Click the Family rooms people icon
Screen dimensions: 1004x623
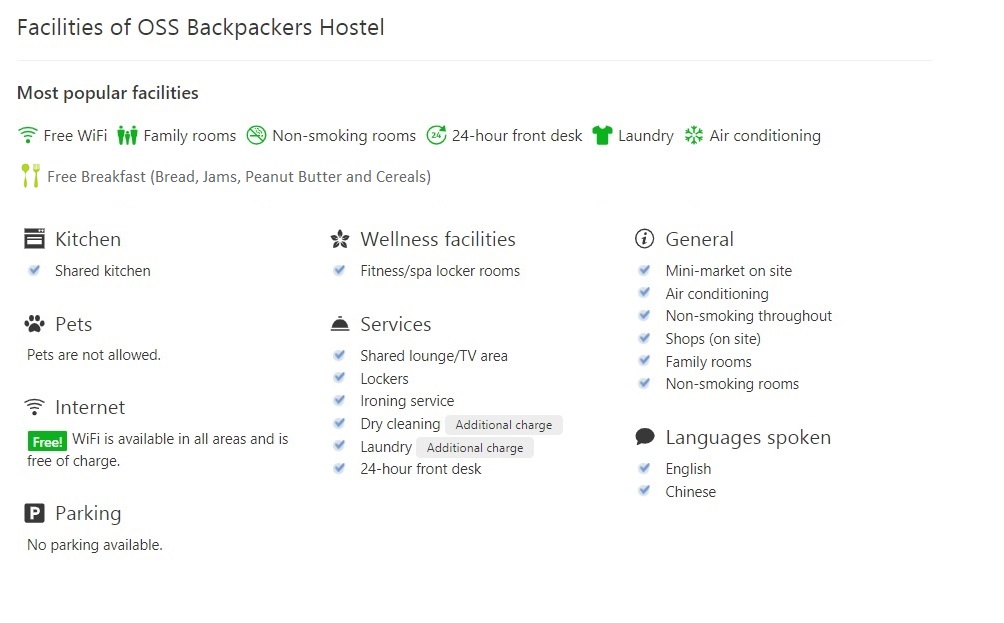[127, 136]
